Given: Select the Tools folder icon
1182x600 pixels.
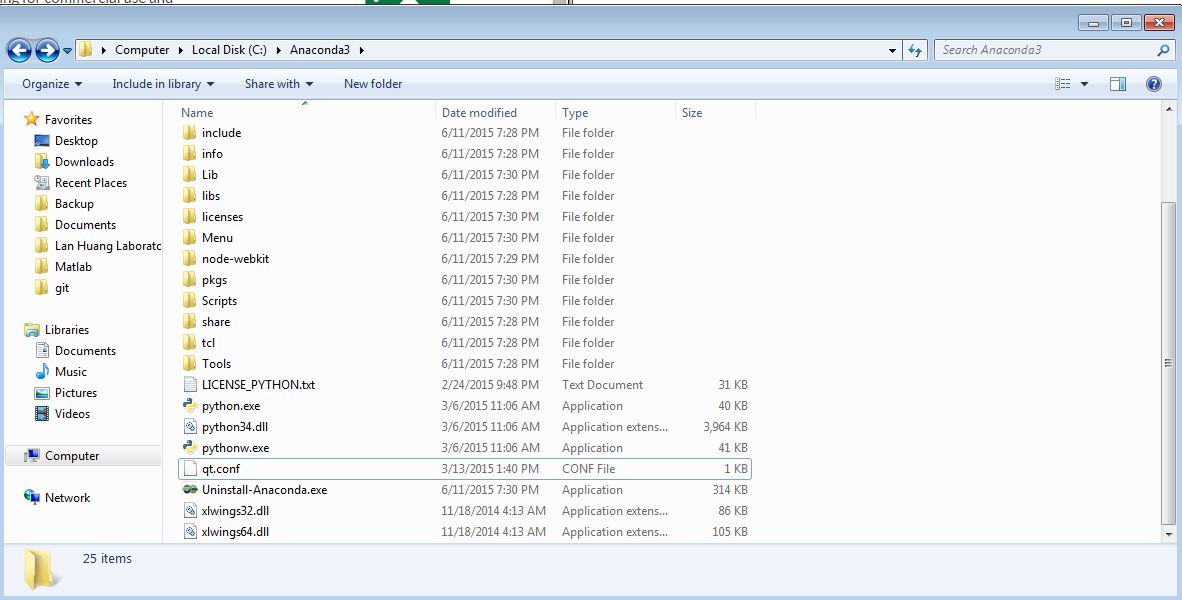Looking at the screenshot, I should click(190, 364).
